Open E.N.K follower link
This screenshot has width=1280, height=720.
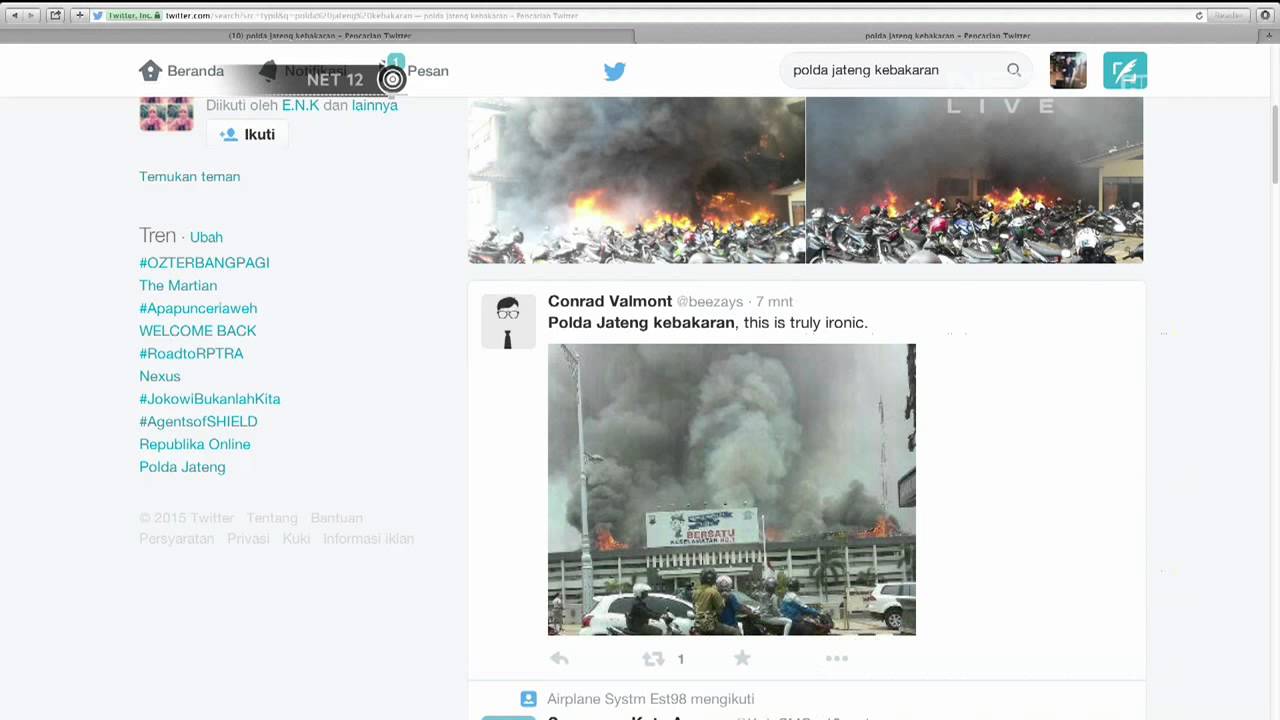tap(300, 105)
